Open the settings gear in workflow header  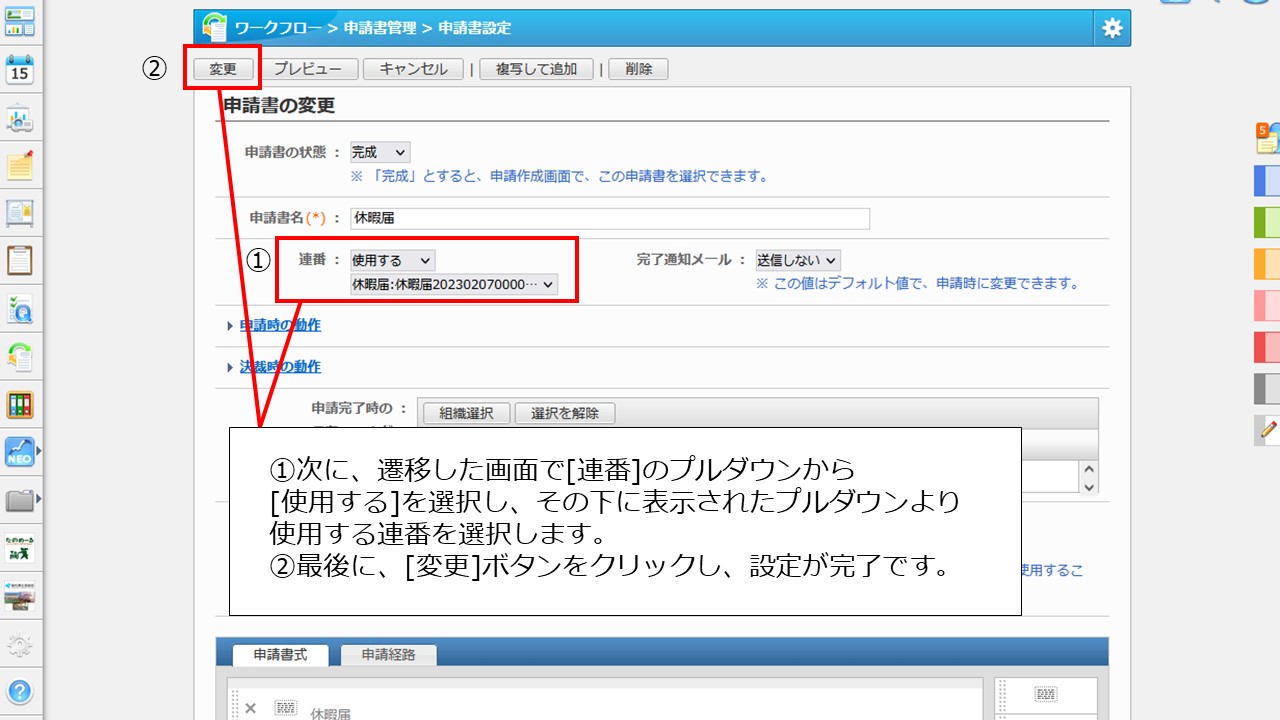[x=1112, y=28]
